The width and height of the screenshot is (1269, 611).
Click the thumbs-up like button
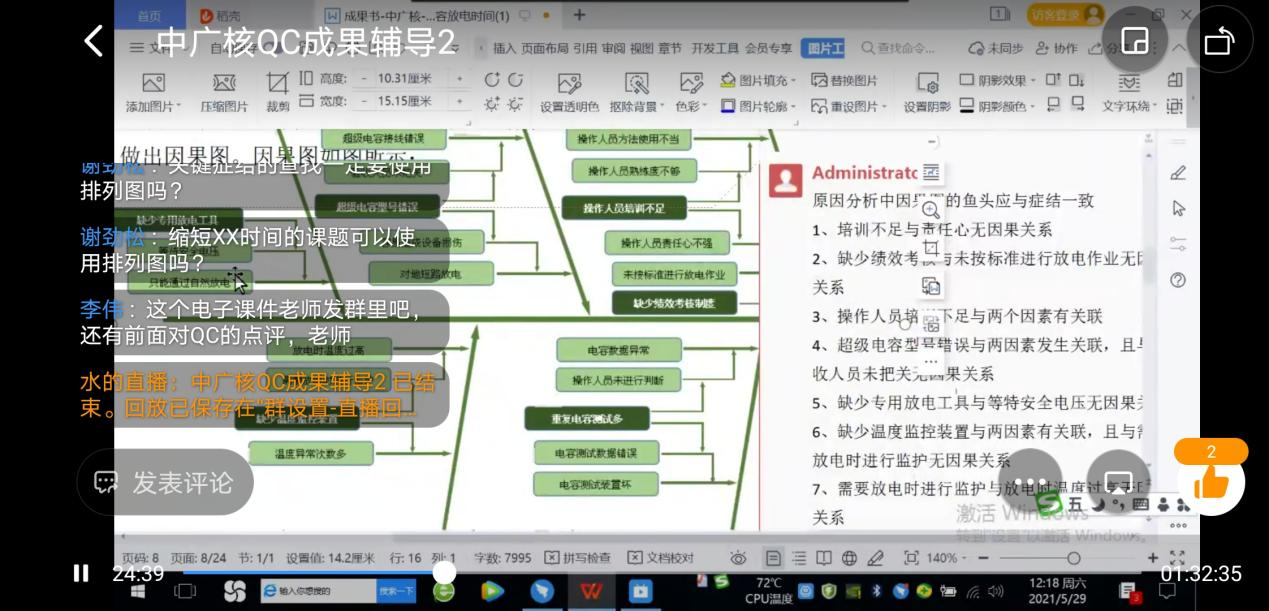1211,483
